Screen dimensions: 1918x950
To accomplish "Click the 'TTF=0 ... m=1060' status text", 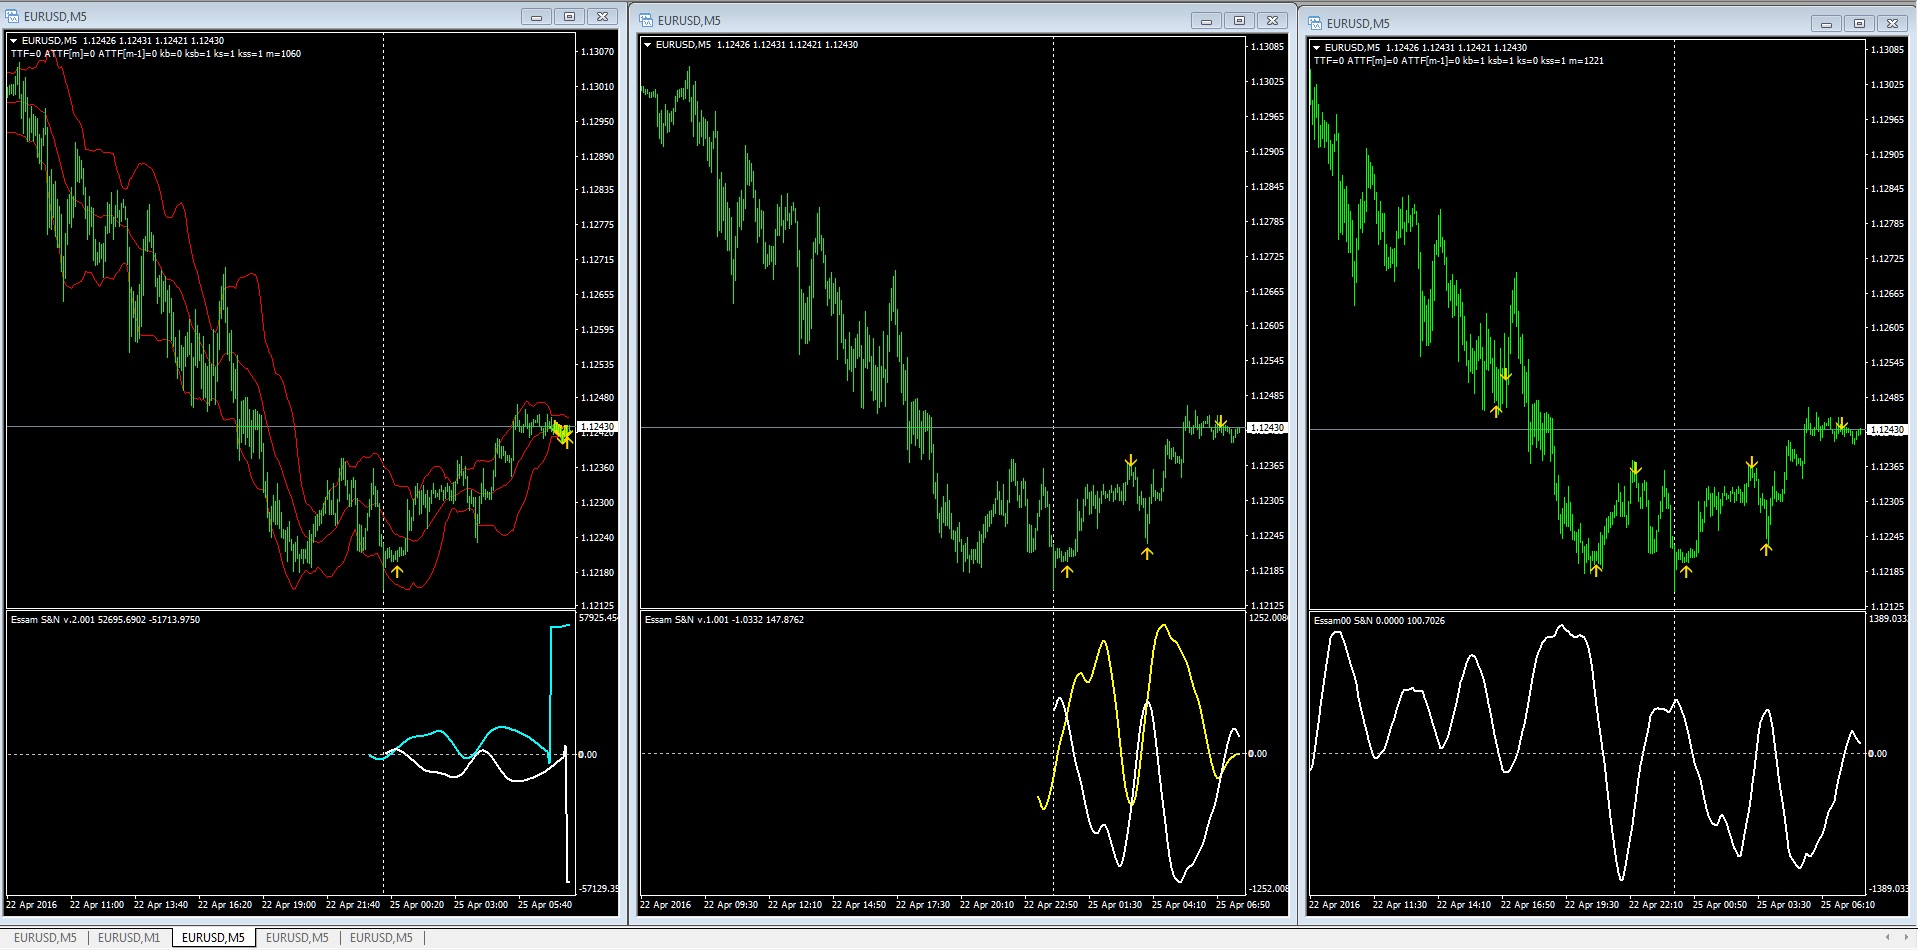I will [155, 54].
